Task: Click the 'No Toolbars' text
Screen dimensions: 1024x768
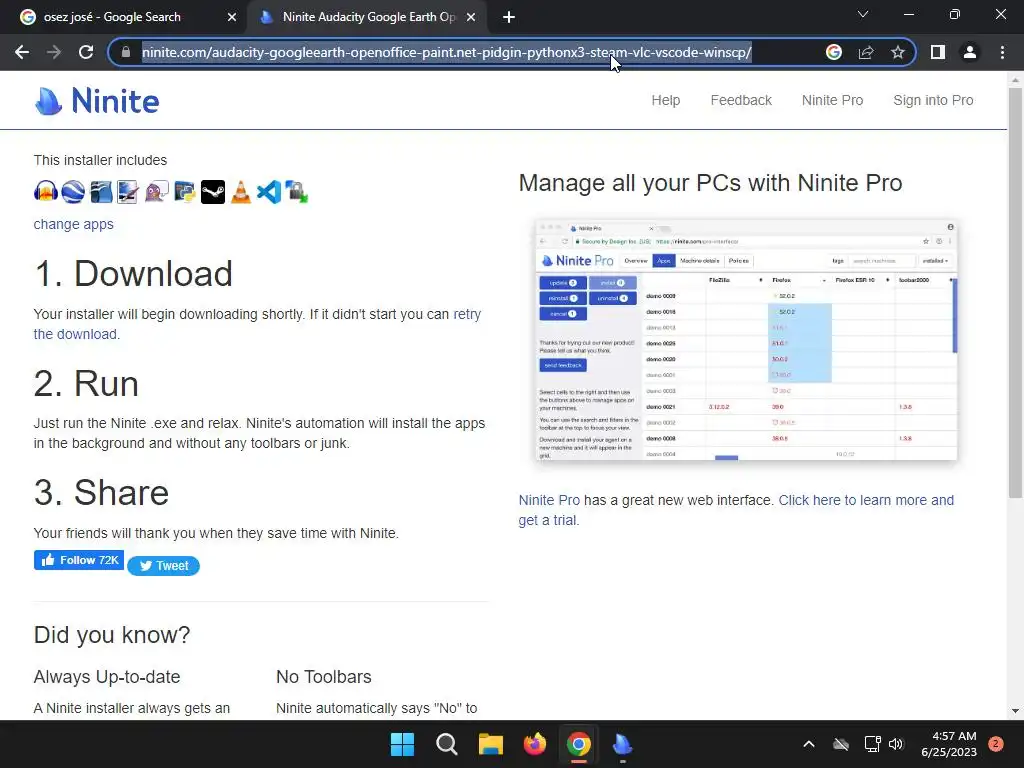Action: click(x=324, y=677)
